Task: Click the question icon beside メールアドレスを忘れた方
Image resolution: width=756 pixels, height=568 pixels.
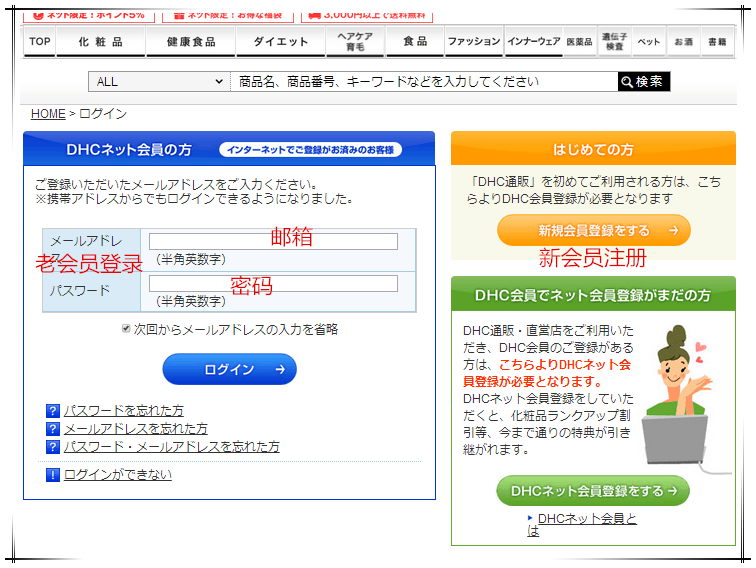Action: point(53,429)
